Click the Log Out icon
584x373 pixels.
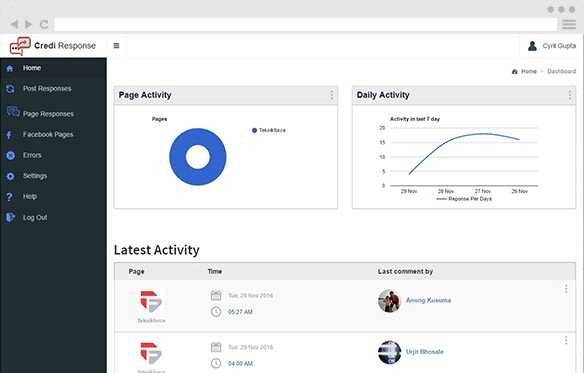[10, 217]
